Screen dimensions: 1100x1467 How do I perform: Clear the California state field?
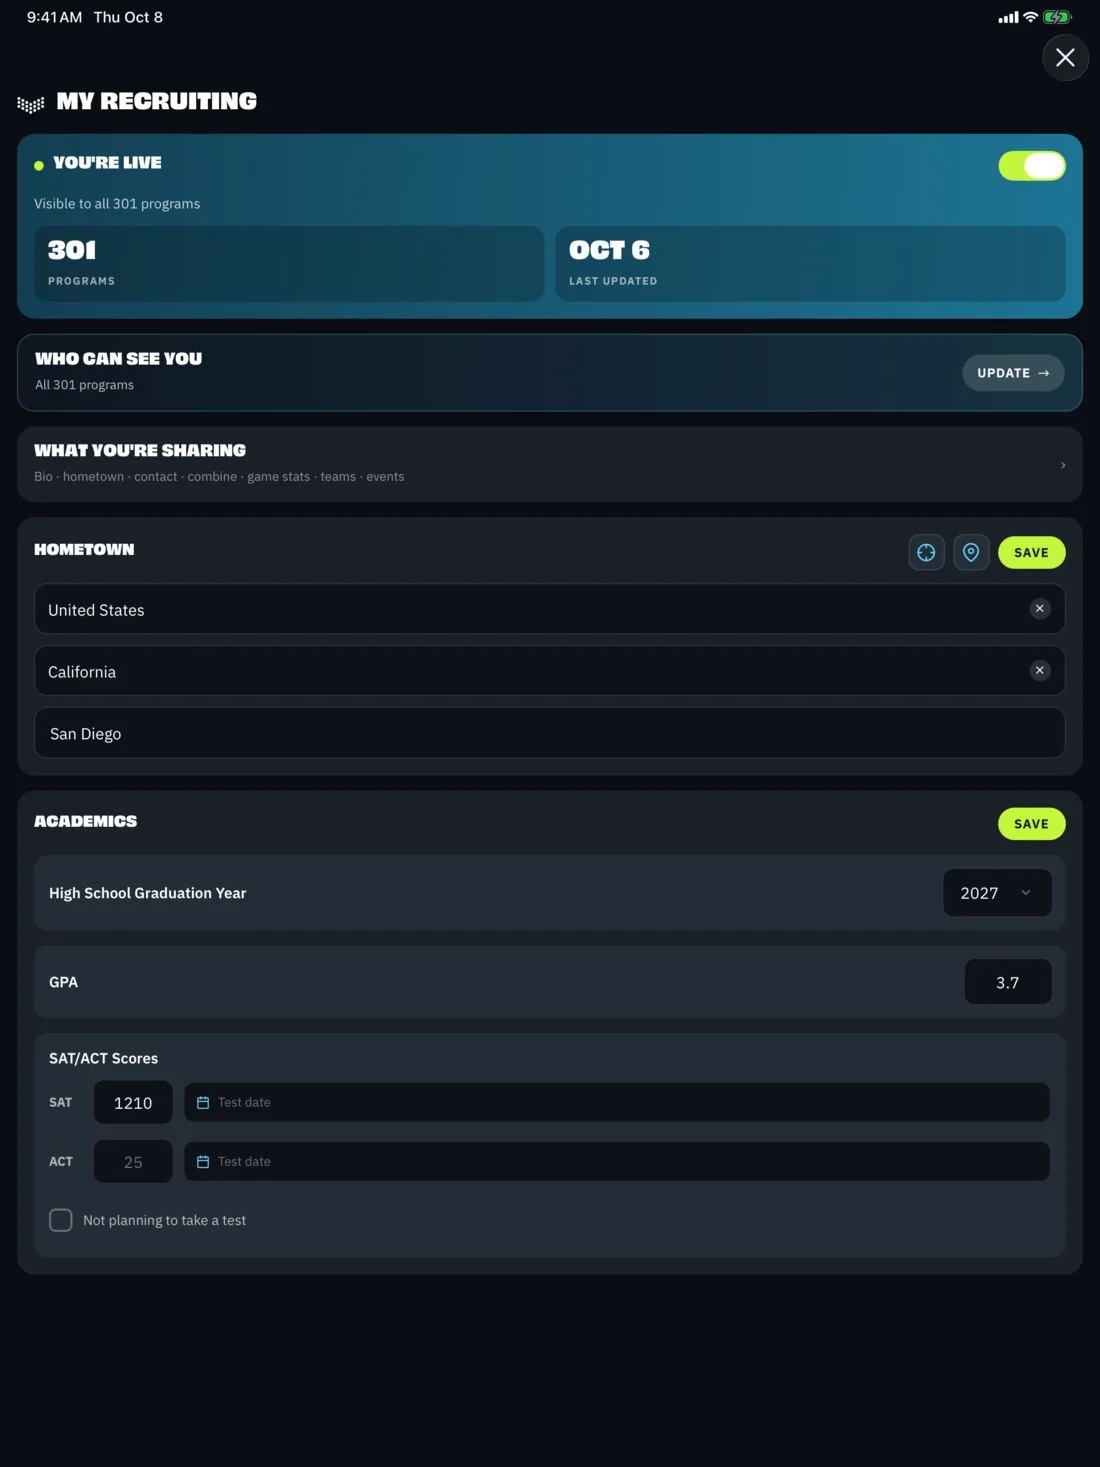click(1040, 671)
